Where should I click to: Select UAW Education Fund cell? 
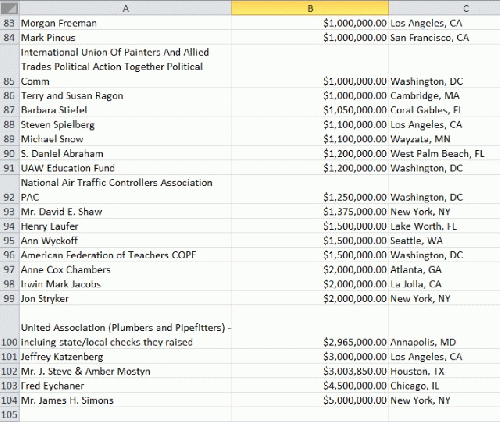coord(126,168)
